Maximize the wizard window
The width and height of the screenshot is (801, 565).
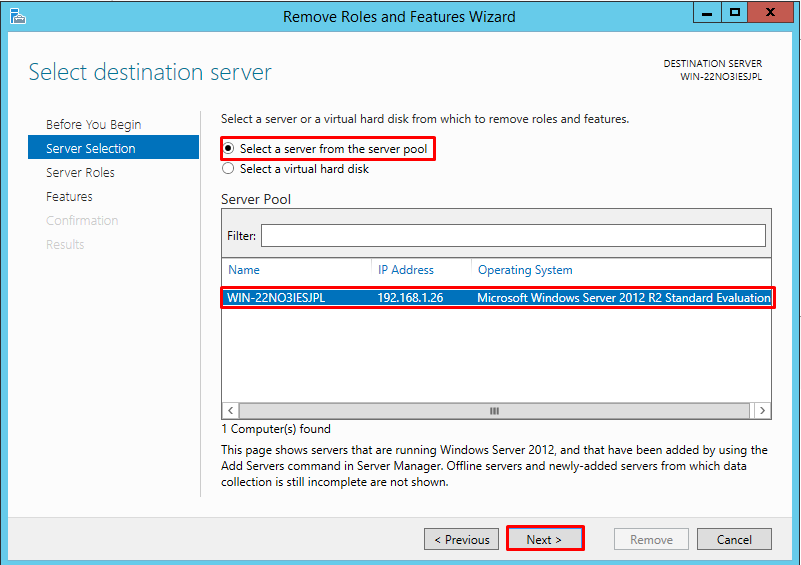(x=735, y=13)
